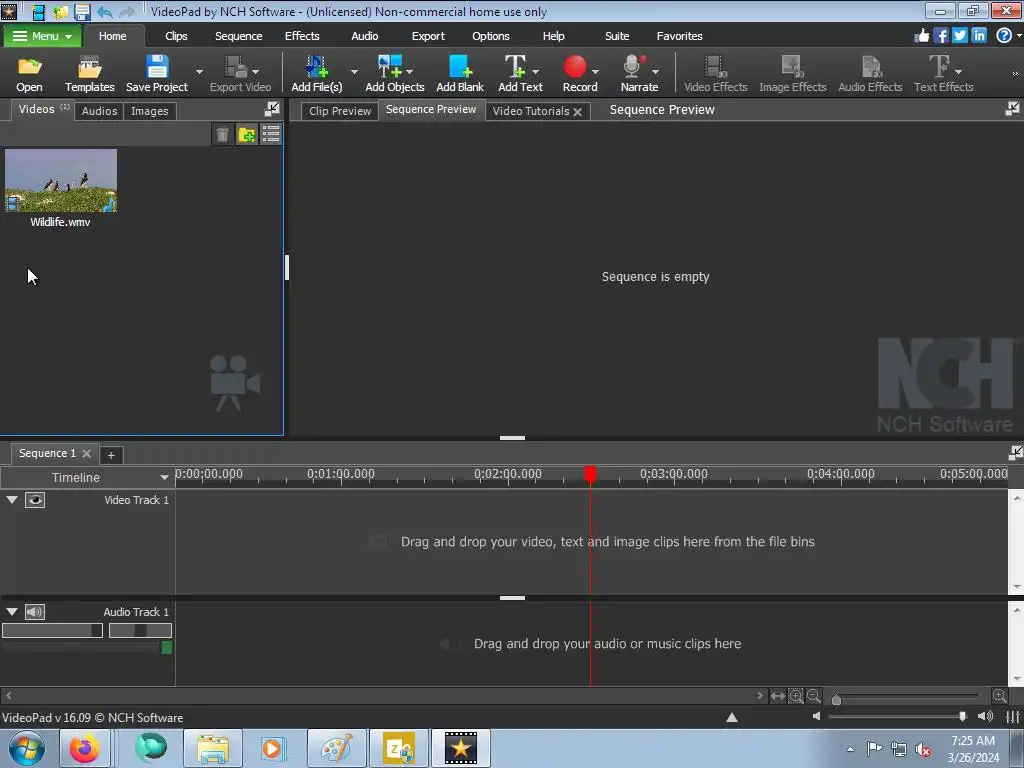1024x768 pixels.
Task: Collapse Video Track 1 triangle
Action: click(12, 500)
